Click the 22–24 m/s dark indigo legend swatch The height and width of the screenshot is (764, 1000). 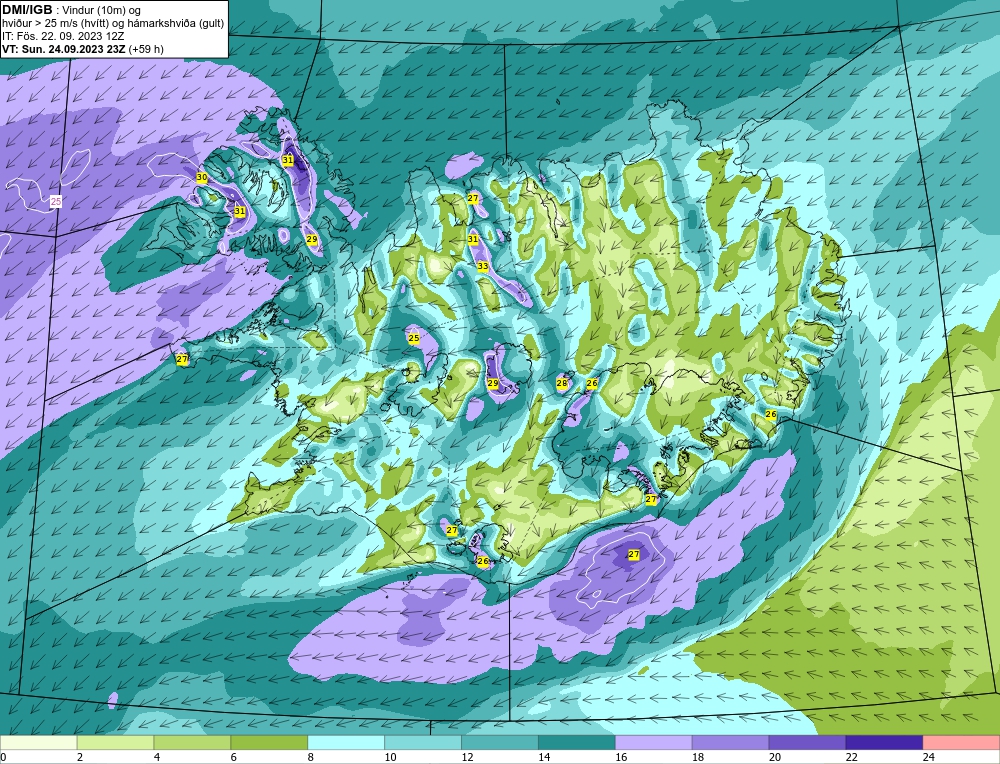885,743
